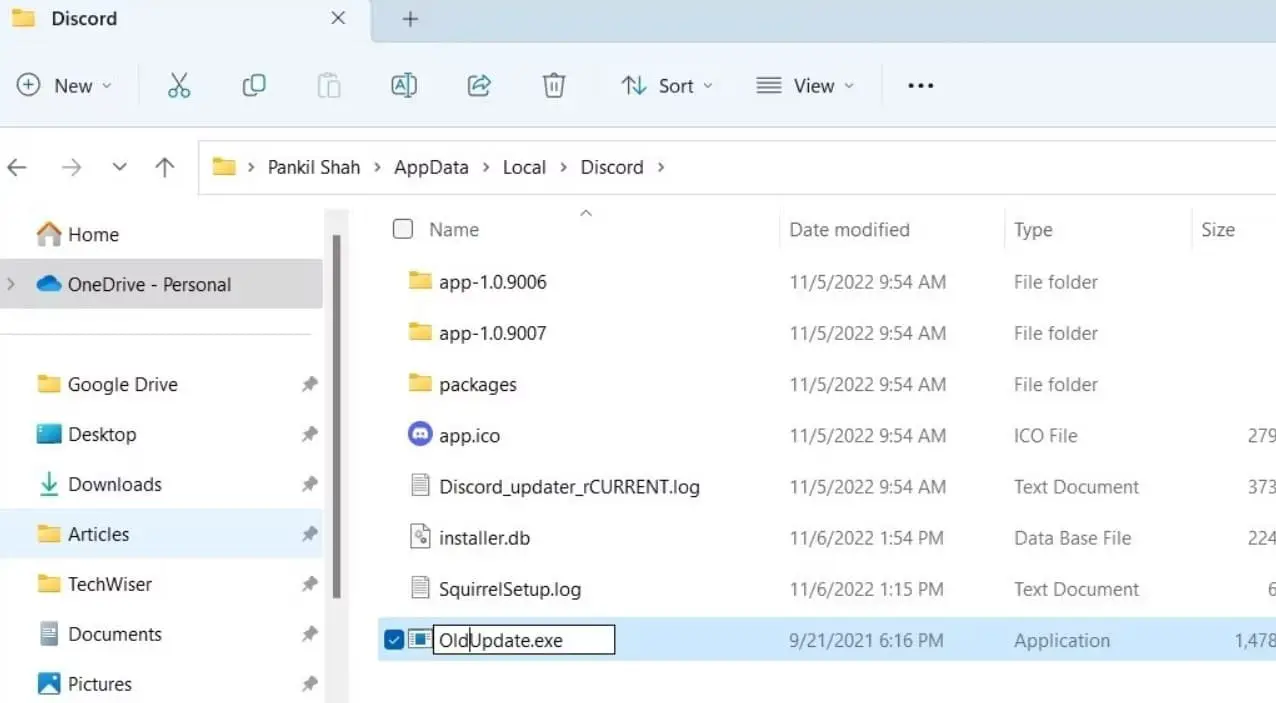Screen dimensions: 1276x703
Task: Go back with the left arrow
Action: tap(18, 168)
